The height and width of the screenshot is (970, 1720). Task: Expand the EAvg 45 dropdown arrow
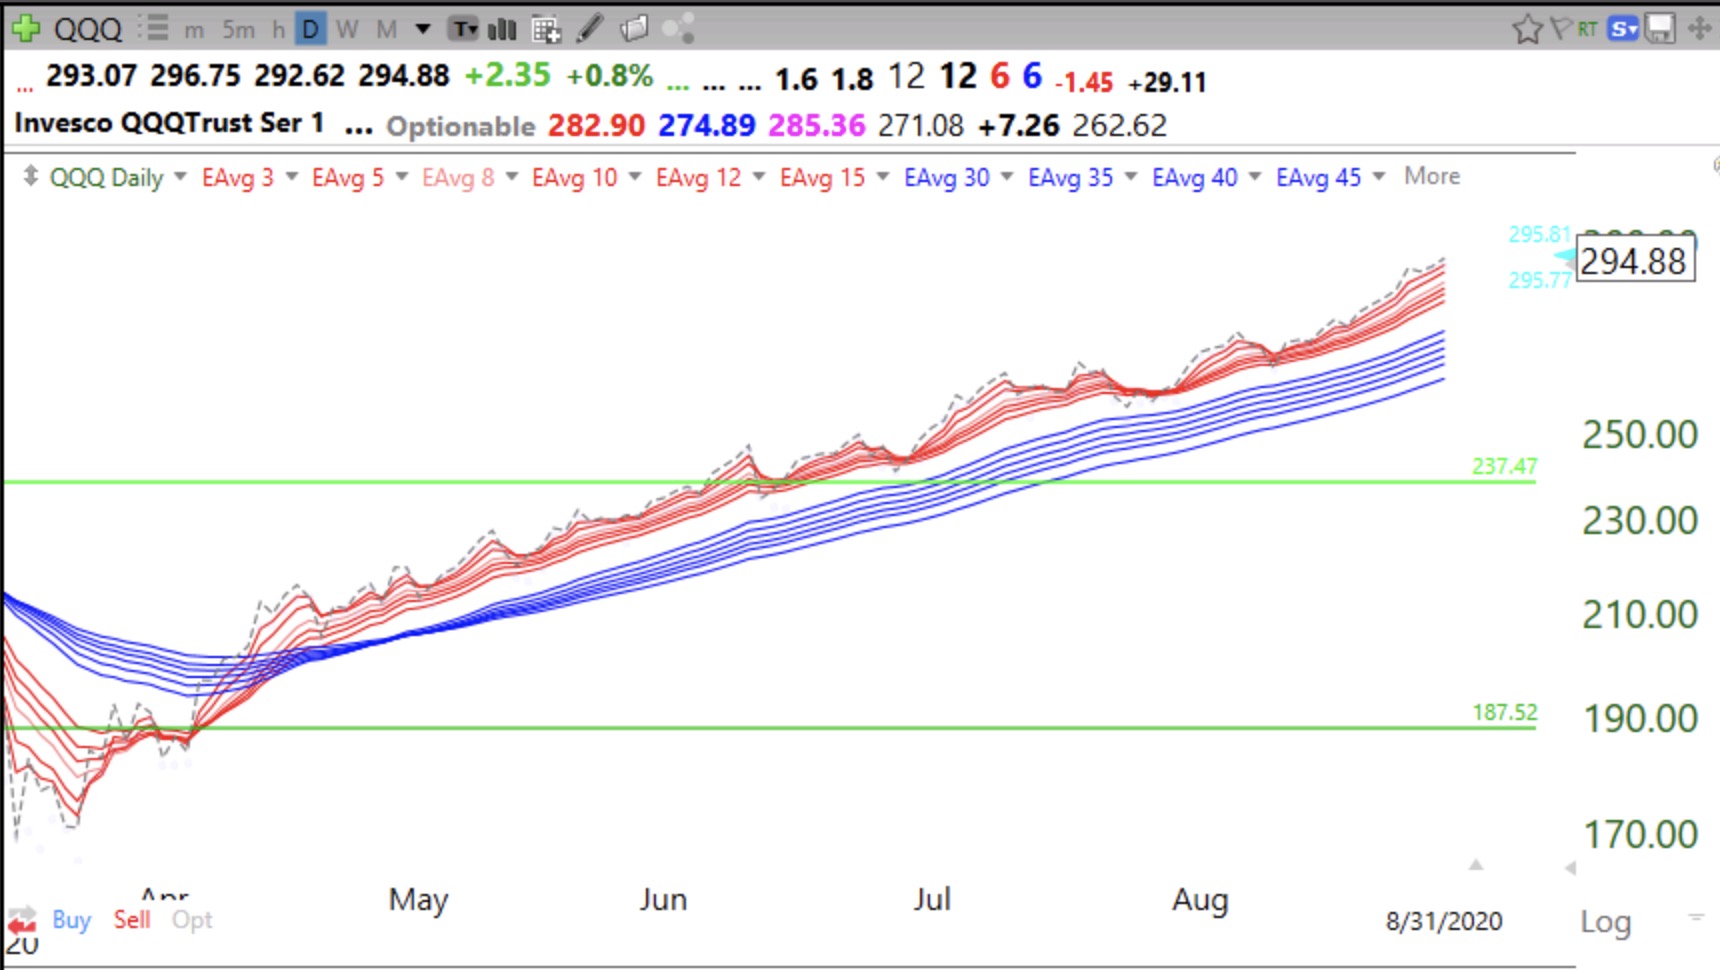tap(1378, 177)
